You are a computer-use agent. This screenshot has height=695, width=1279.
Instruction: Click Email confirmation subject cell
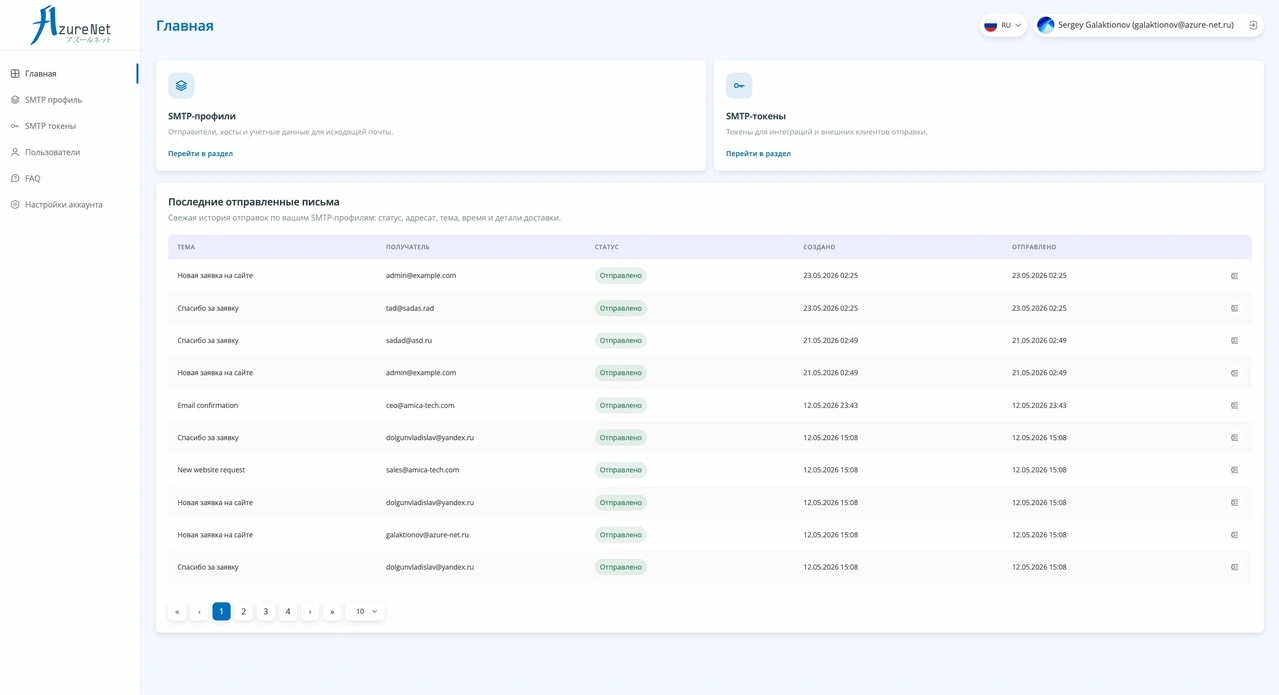pyautogui.click(x=207, y=406)
